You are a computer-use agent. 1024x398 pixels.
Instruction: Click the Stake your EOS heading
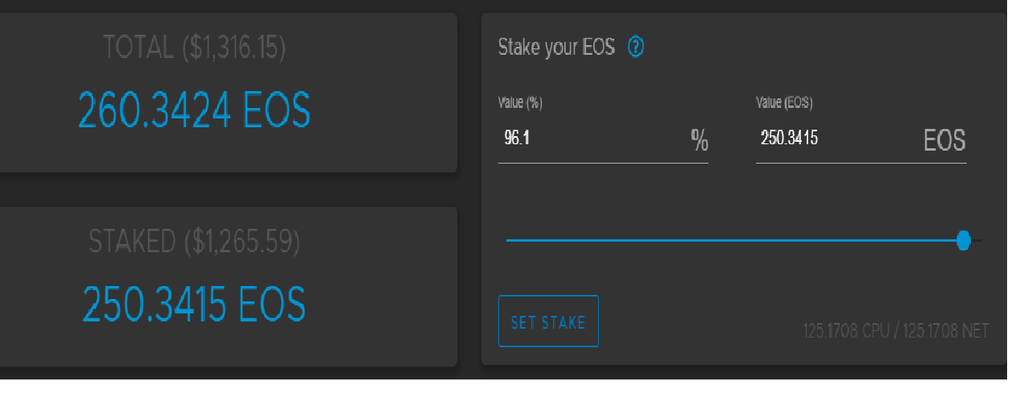pos(556,48)
